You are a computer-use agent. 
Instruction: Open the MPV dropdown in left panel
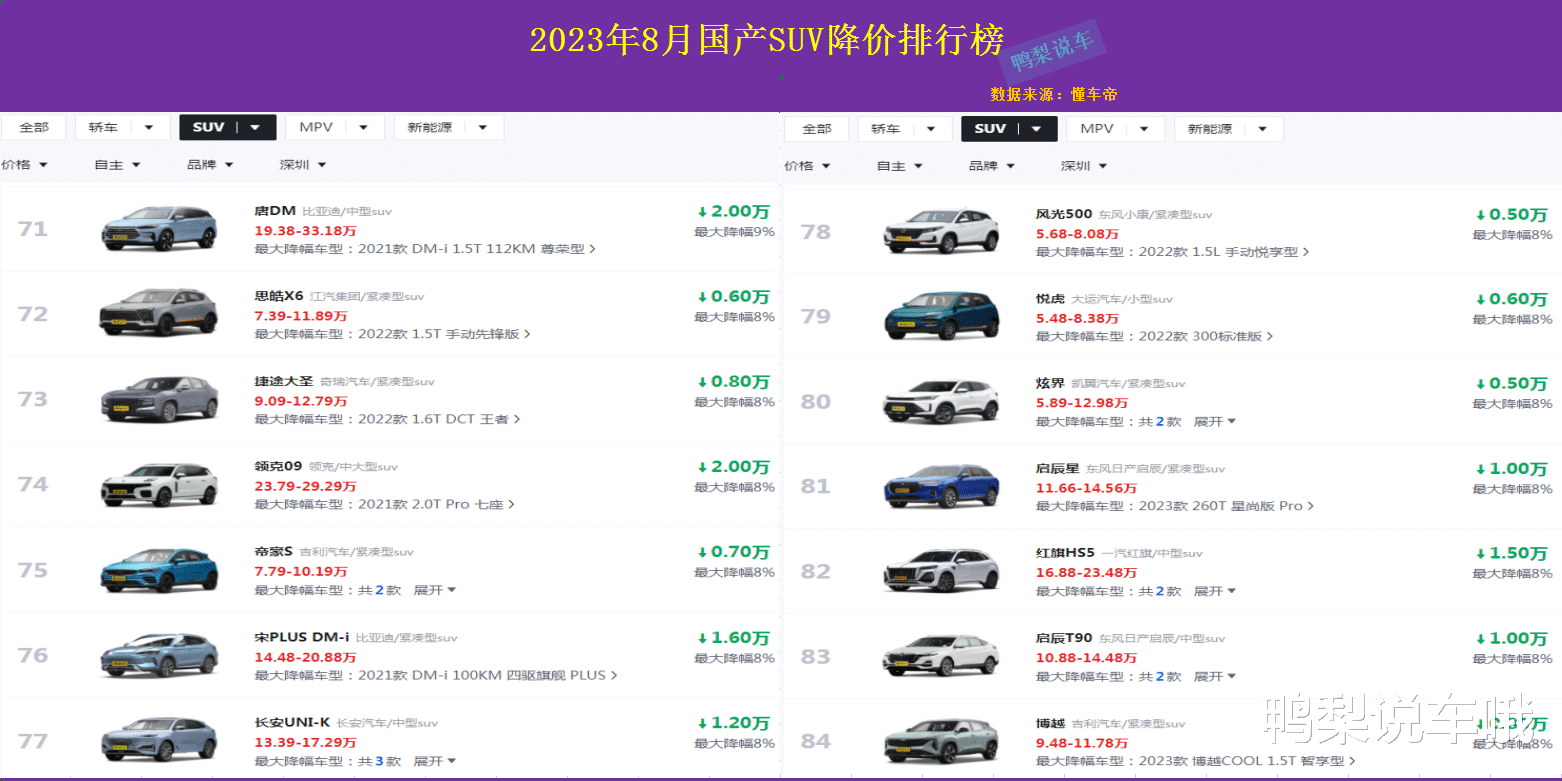[x=334, y=127]
